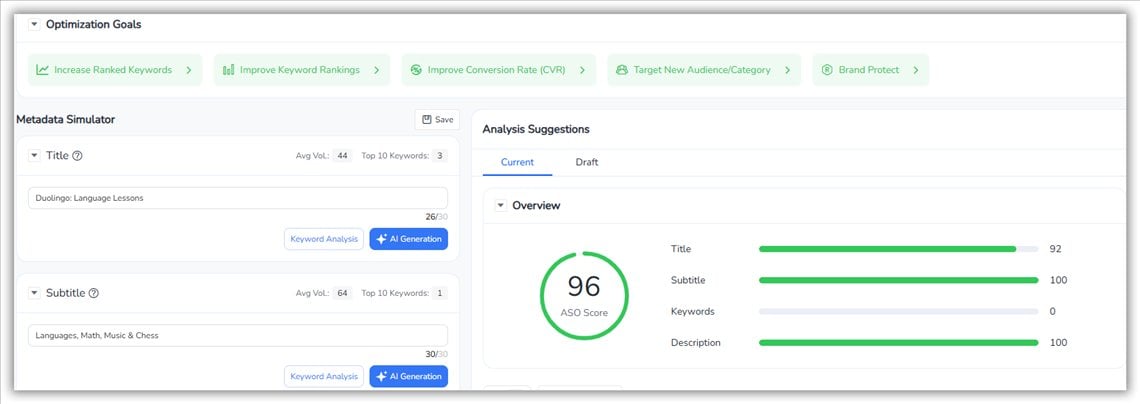Image resolution: width=1140 pixels, height=404 pixels.
Task: Click the Title Avg Vol value 44
Action: click(x=342, y=155)
